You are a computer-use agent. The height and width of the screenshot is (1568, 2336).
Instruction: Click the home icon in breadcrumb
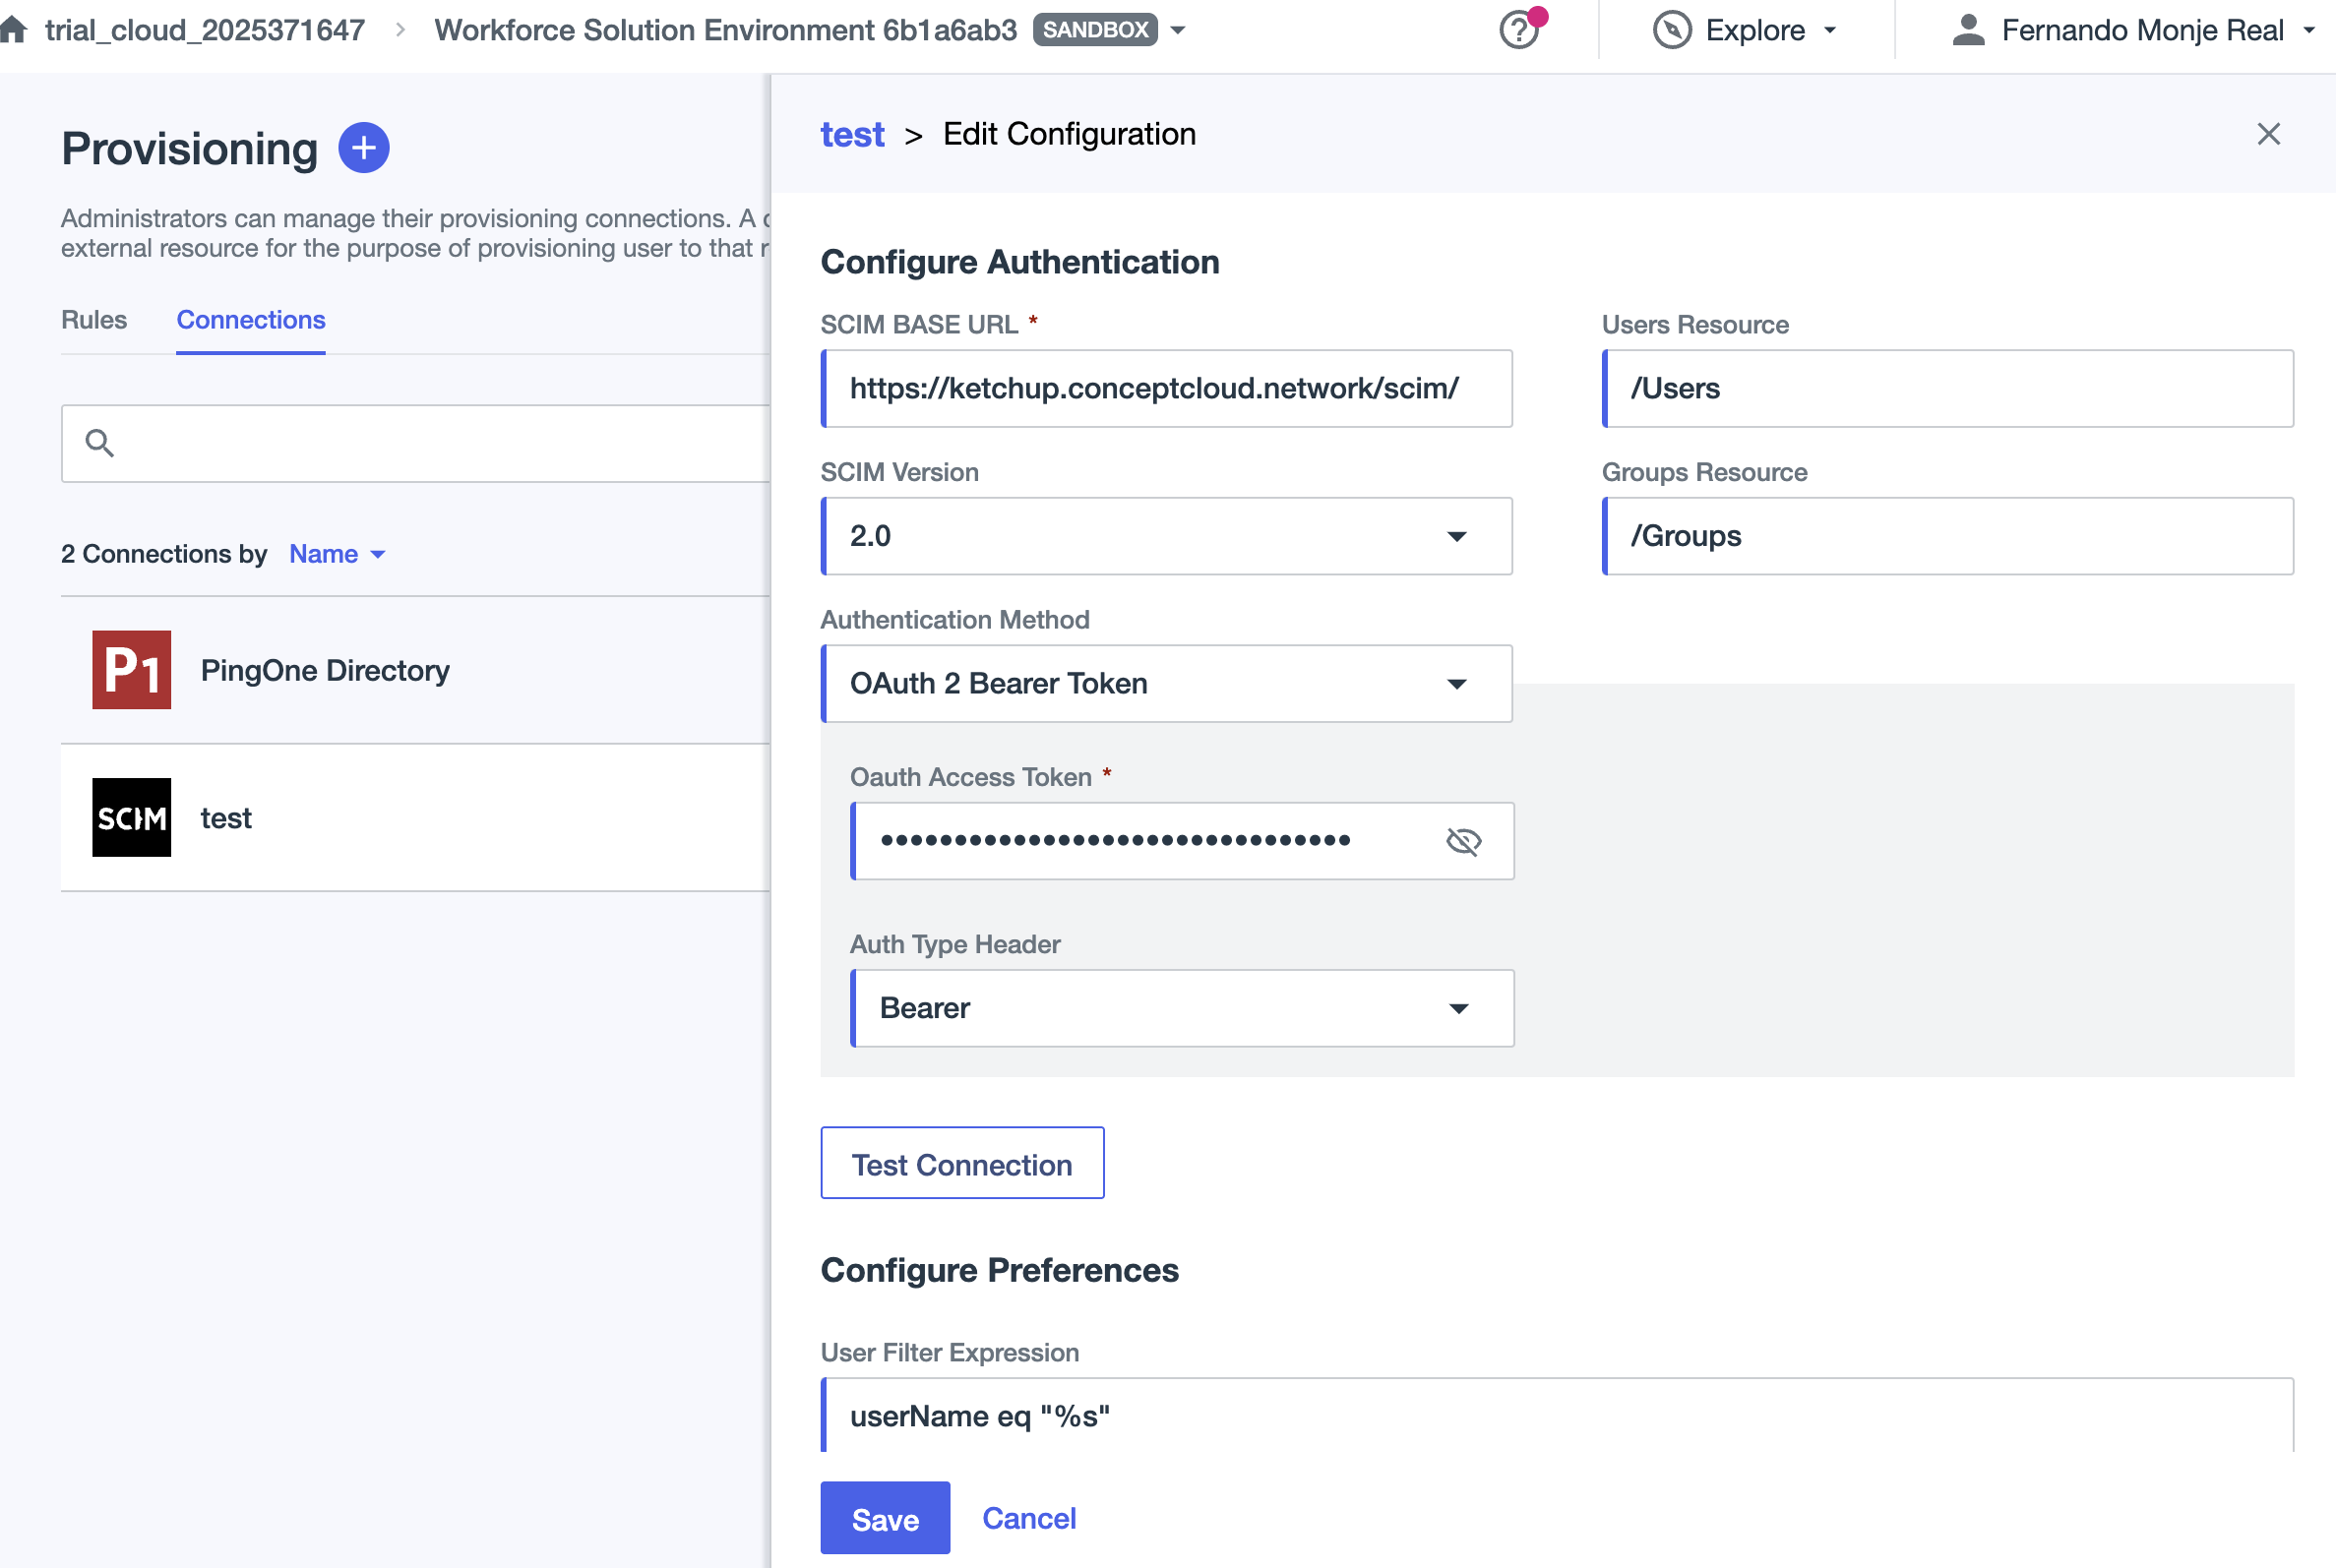[13, 29]
